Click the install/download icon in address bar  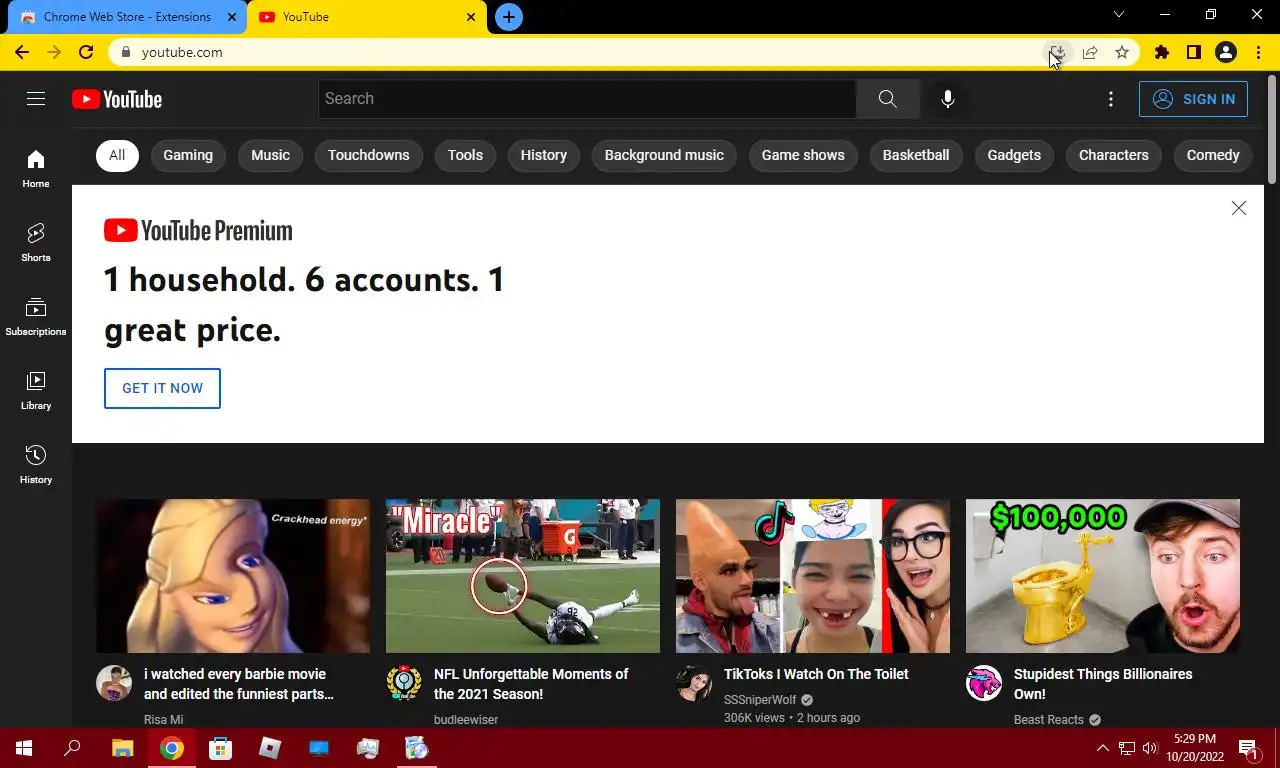[x=1057, y=52]
